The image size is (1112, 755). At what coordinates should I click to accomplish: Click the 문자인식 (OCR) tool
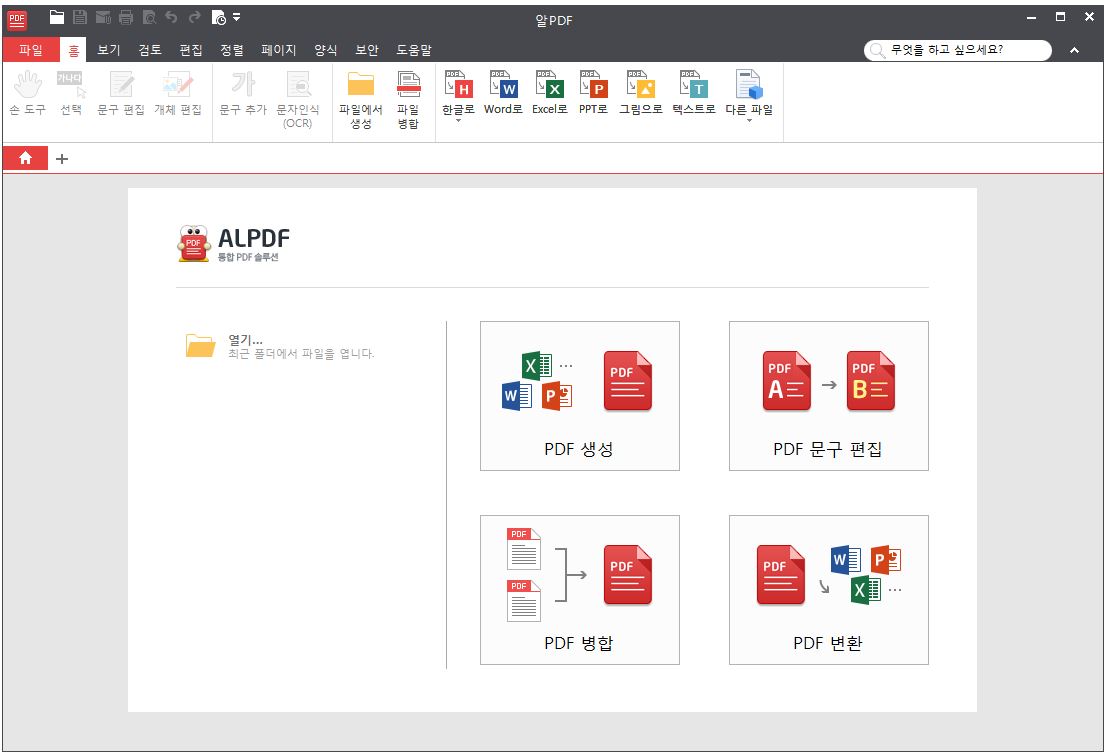[298, 99]
